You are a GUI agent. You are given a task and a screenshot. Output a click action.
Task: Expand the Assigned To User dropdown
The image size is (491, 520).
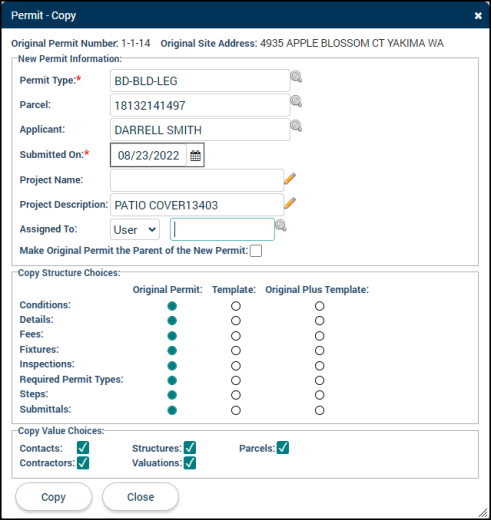pyautogui.click(x=135, y=229)
